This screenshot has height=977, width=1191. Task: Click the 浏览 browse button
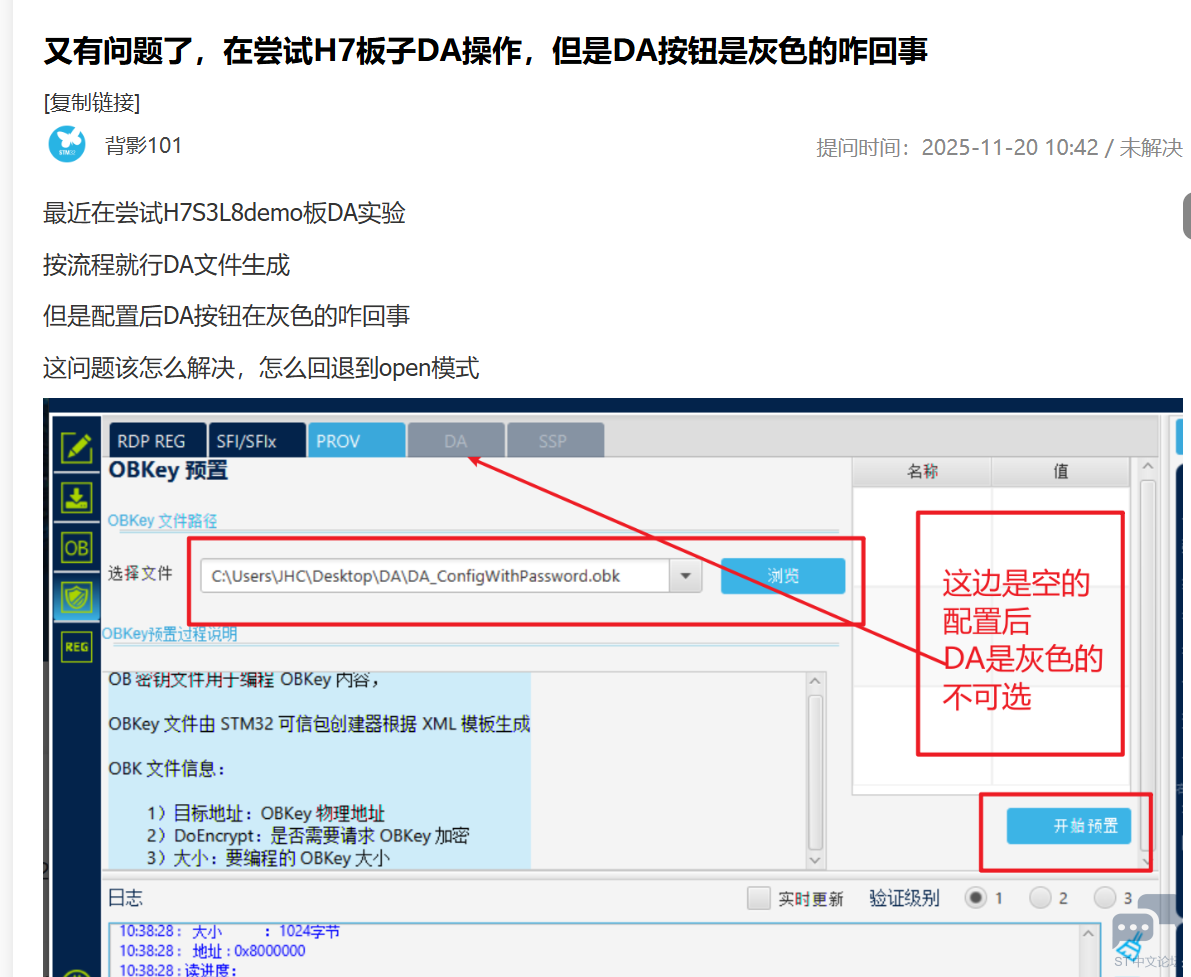pyautogui.click(x=783, y=576)
